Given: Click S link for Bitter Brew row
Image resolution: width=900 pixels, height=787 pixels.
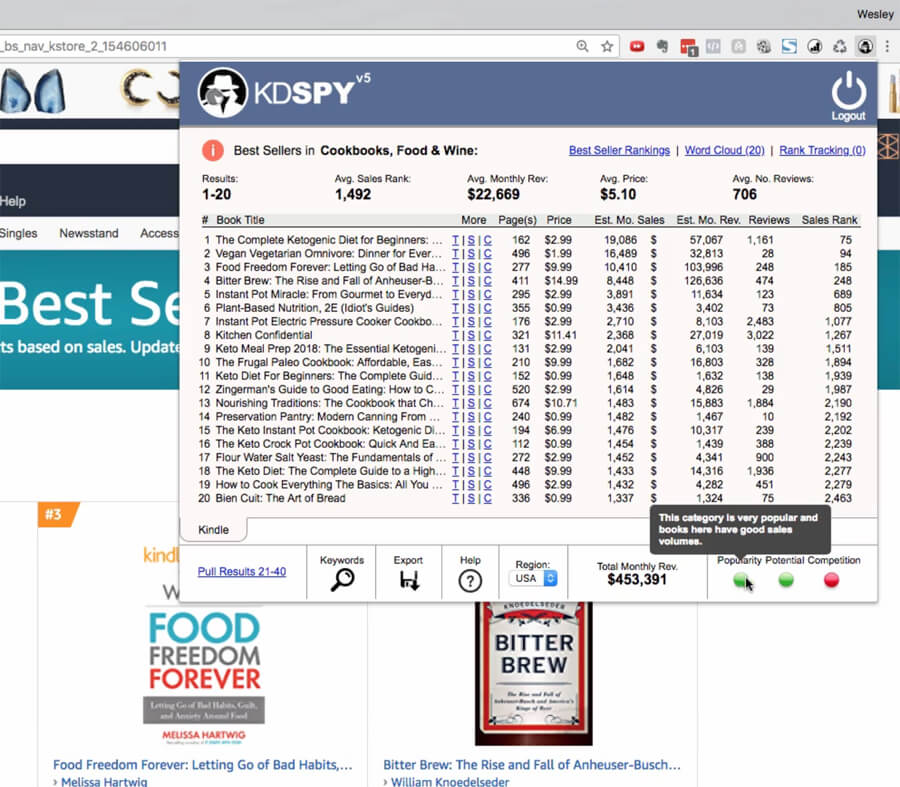Looking at the screenshot, I should coord(471,281).
